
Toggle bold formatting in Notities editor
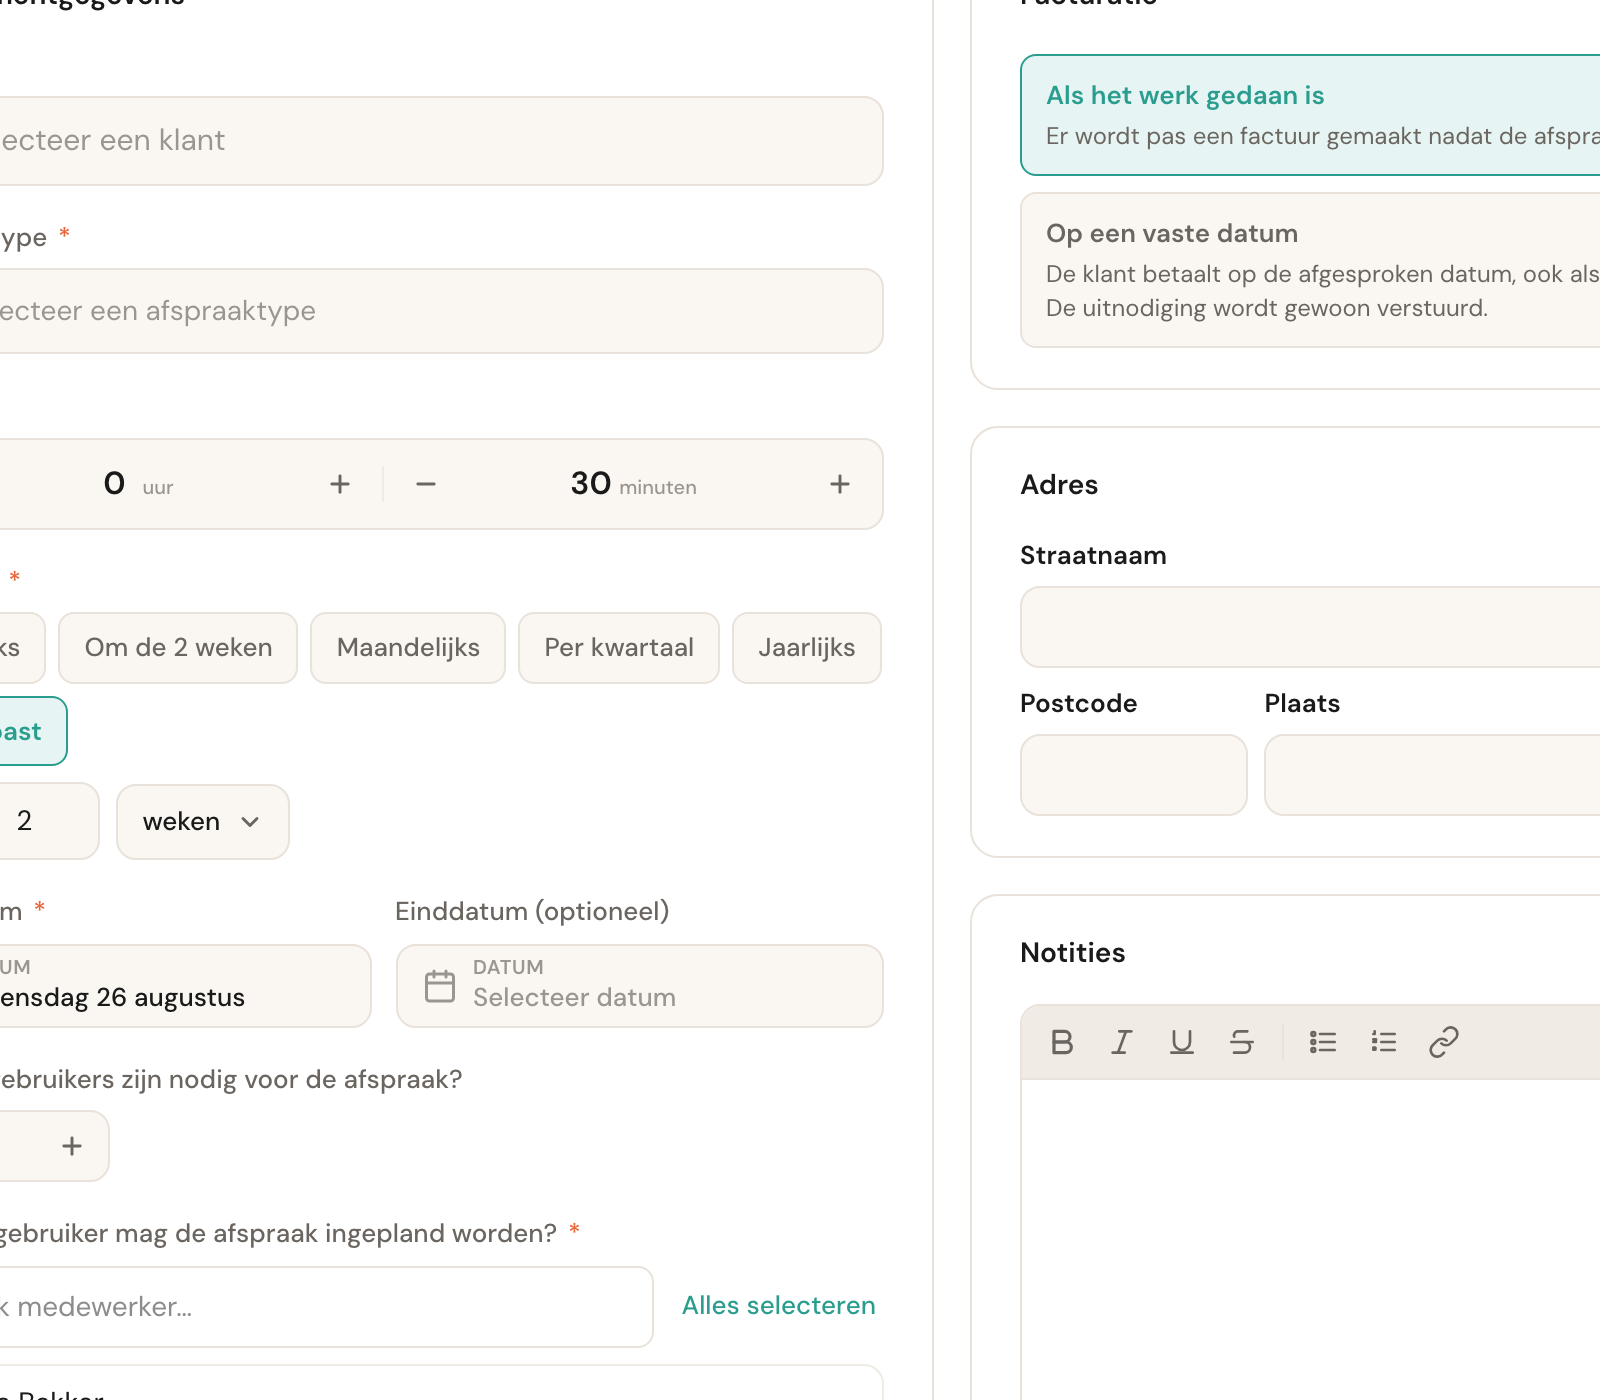click(1062, 1042)
